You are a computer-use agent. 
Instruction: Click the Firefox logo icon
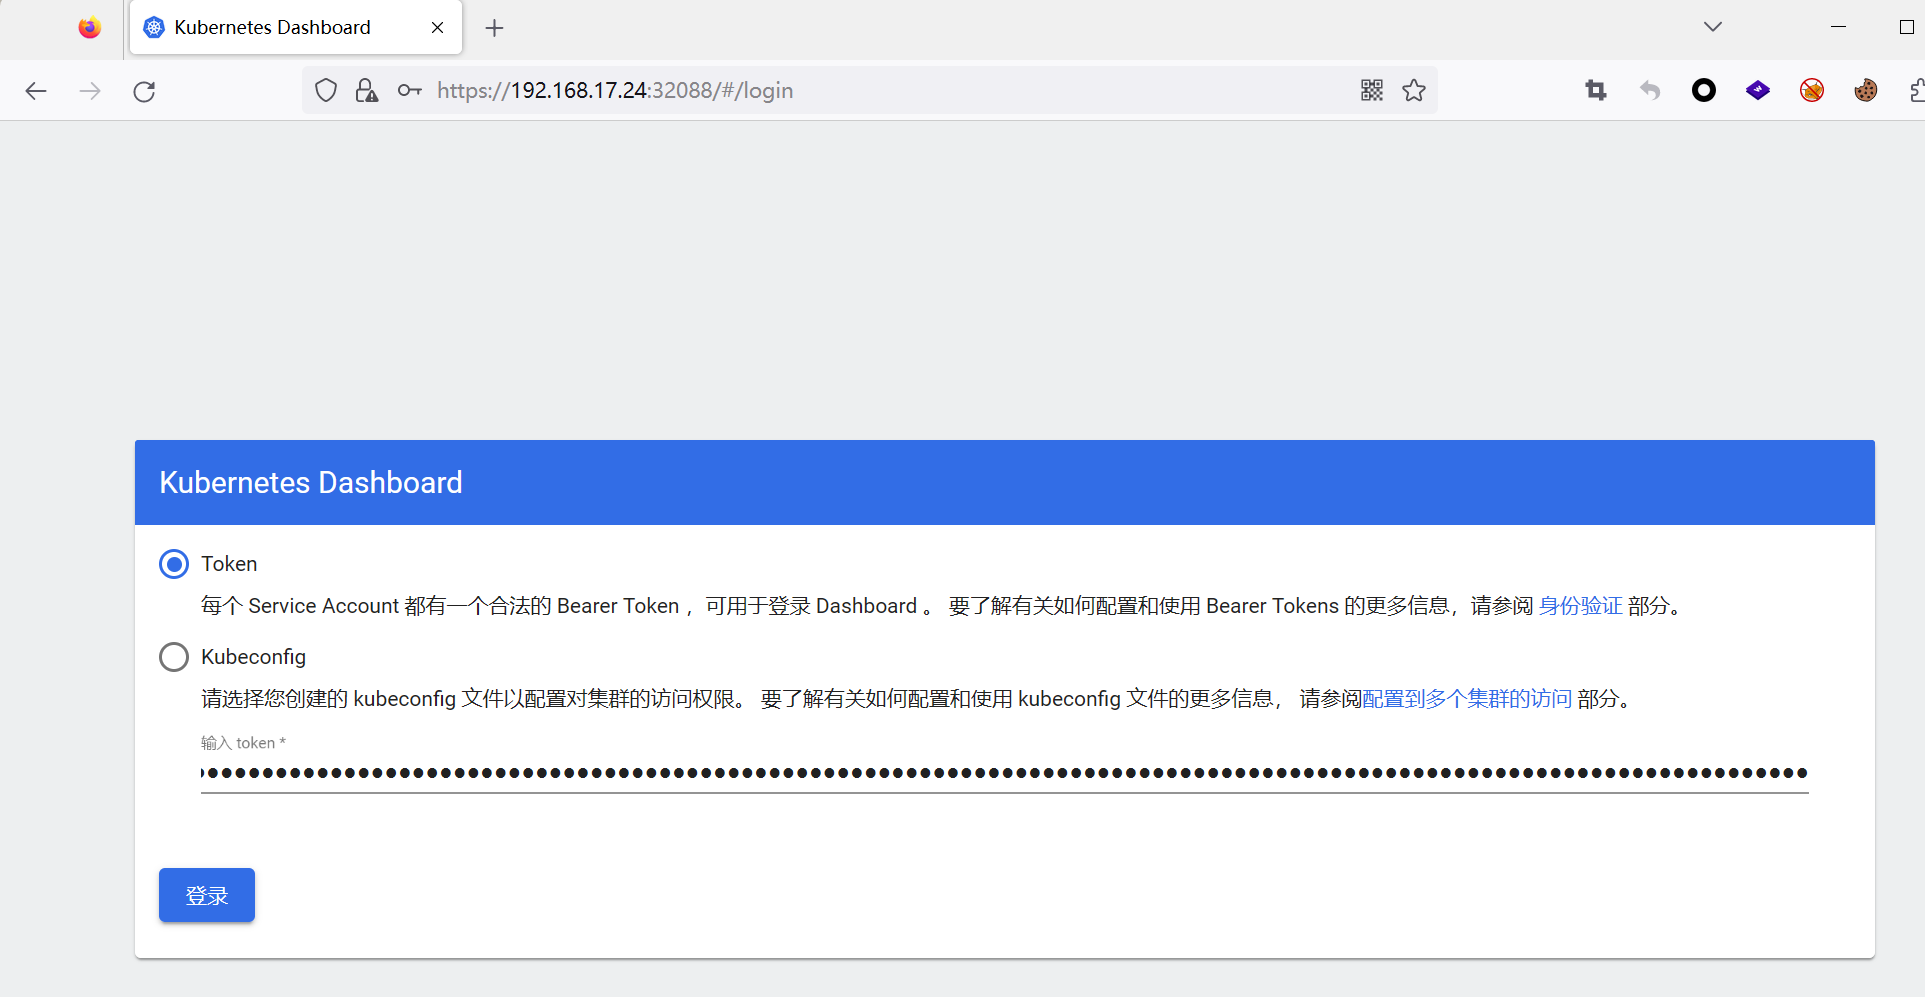pyautogui.click(x=90, y=28)
